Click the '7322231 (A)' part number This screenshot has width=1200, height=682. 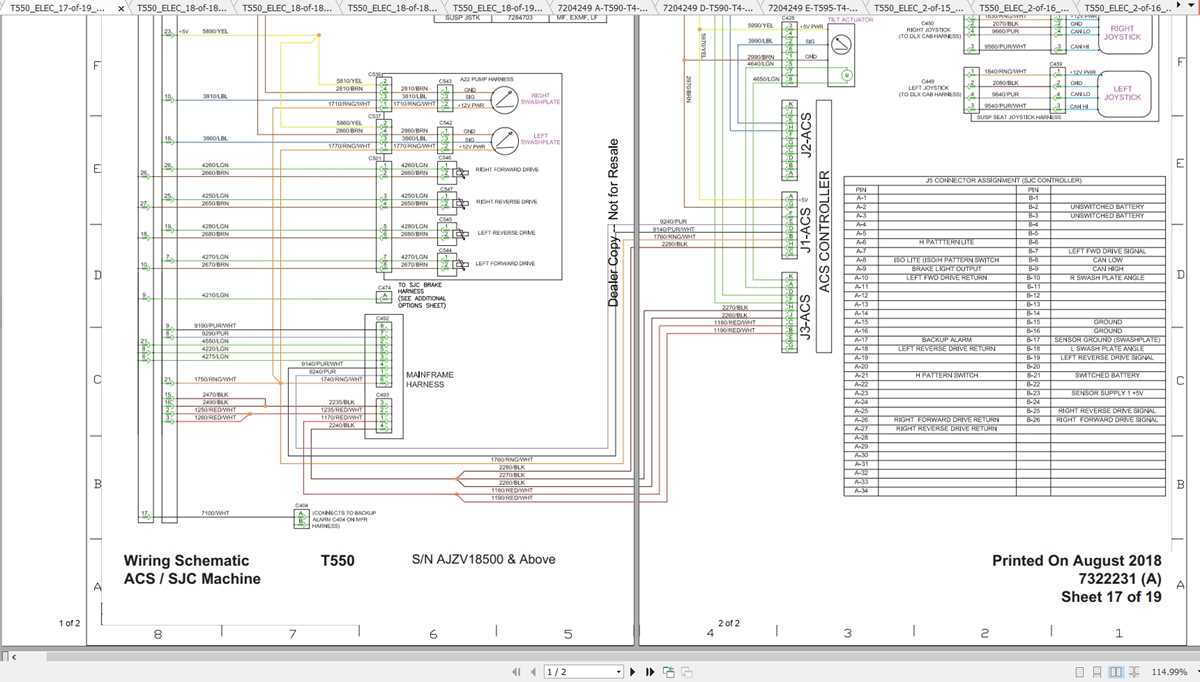click(x=1120, y=579)
